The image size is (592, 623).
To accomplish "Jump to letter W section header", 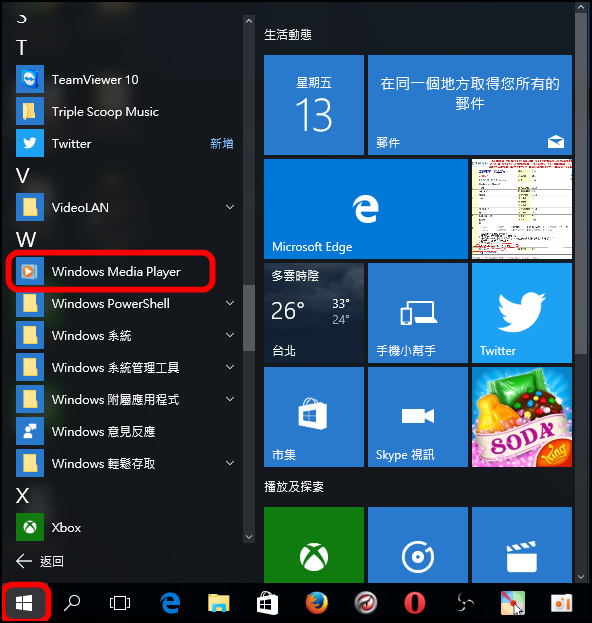I will pyautogui.click(x=26, y=240).
